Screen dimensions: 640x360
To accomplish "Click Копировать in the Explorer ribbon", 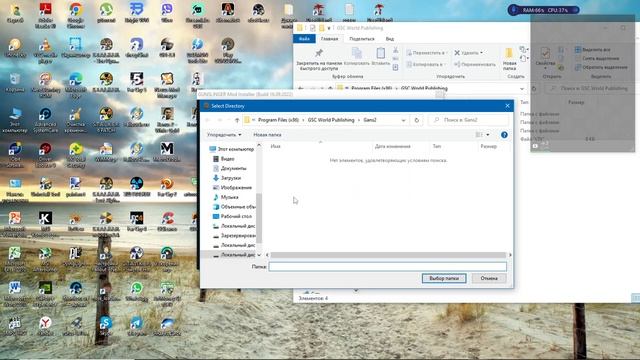I will tap(357, 57).
